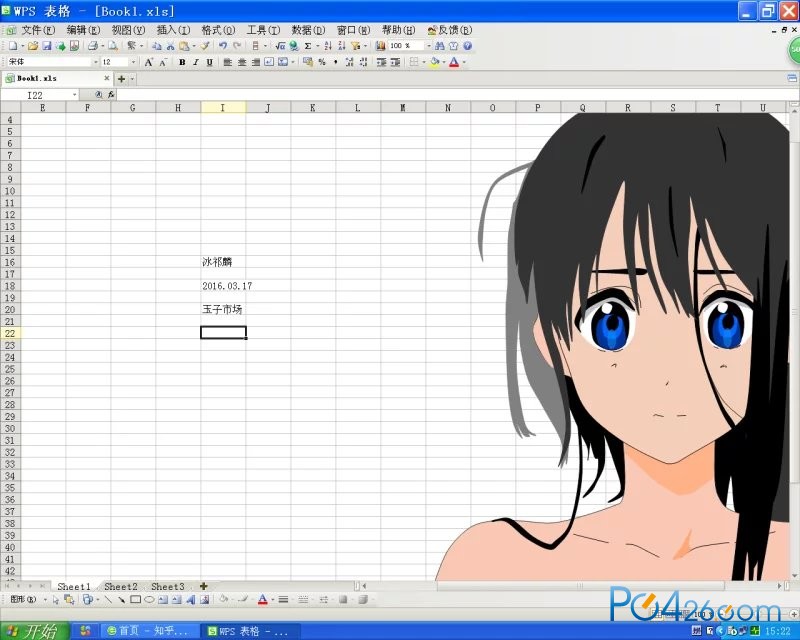Click the 开始 Start button

click(35, 631)
